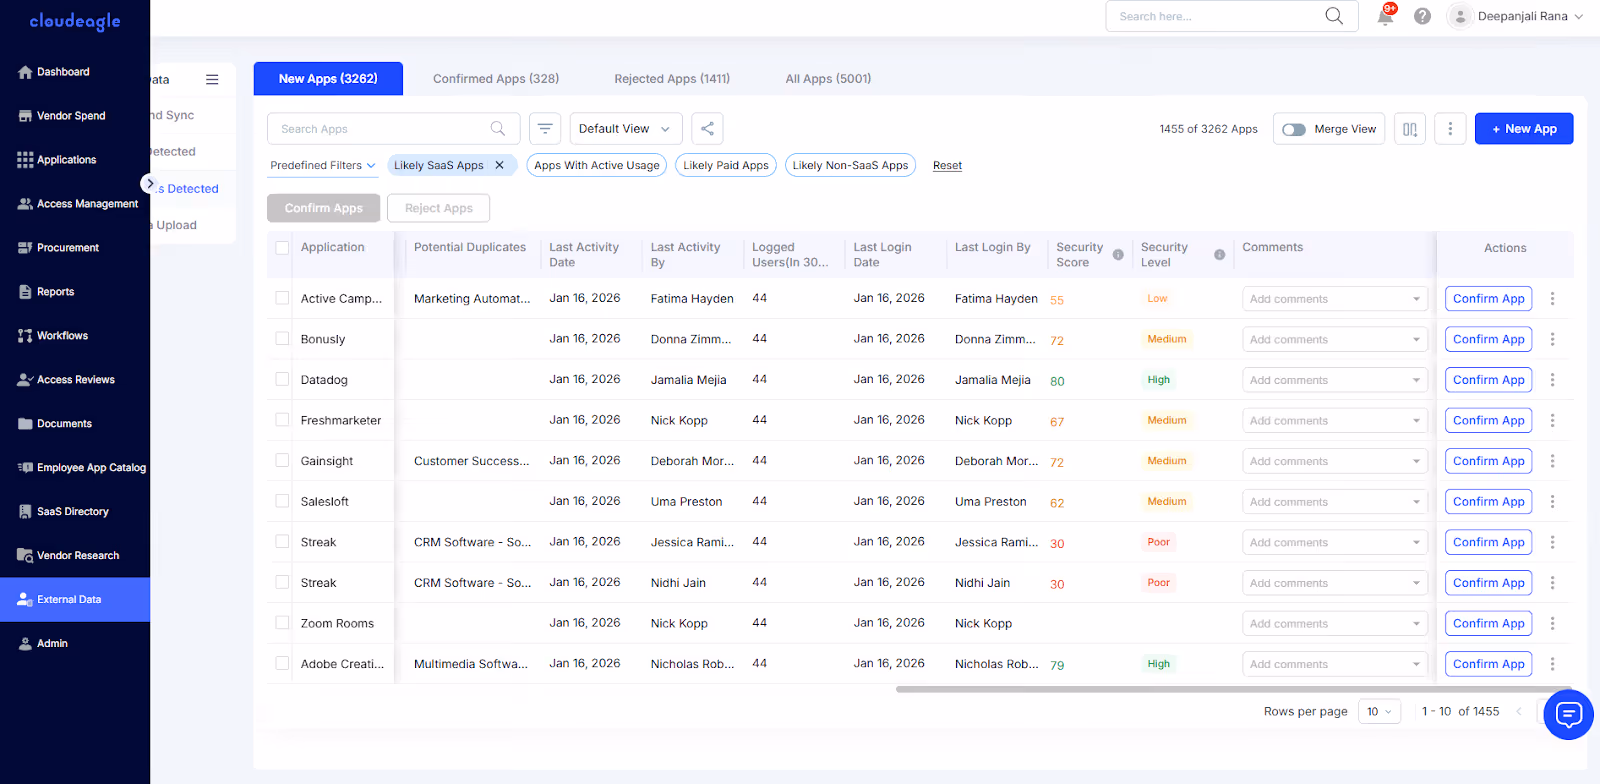Select the Bonusly row checkbox
Viewport: 1600px width, 784px height.
pyautogui.click(x=282, y=339)
